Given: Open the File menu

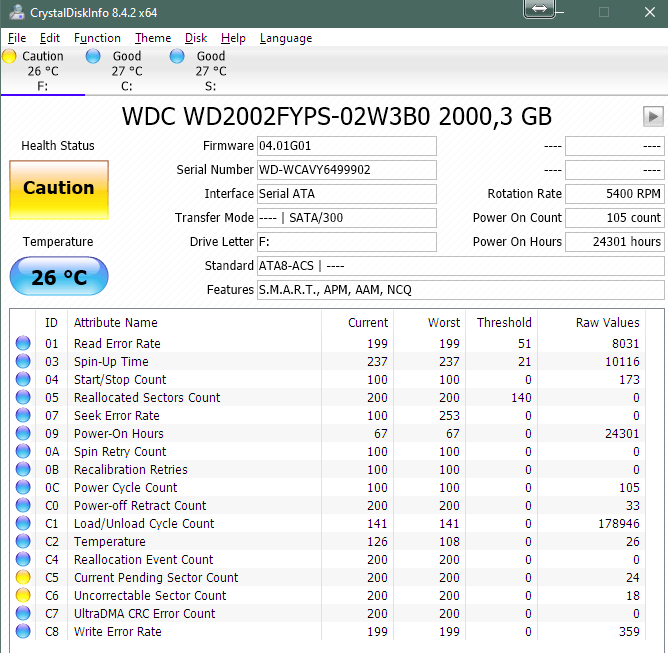Looking at the screenshot, I should (17, 38).
